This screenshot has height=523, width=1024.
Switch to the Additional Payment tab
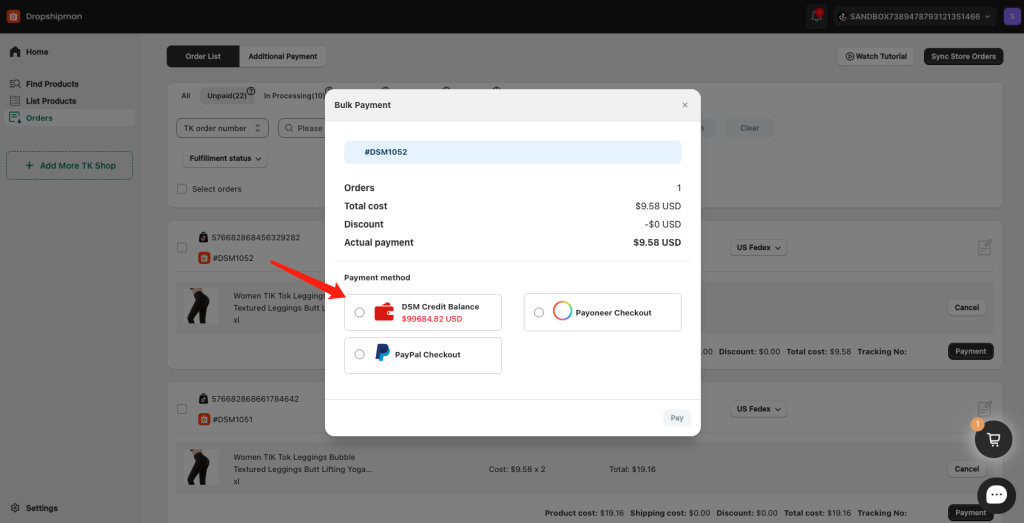point(283,57)
